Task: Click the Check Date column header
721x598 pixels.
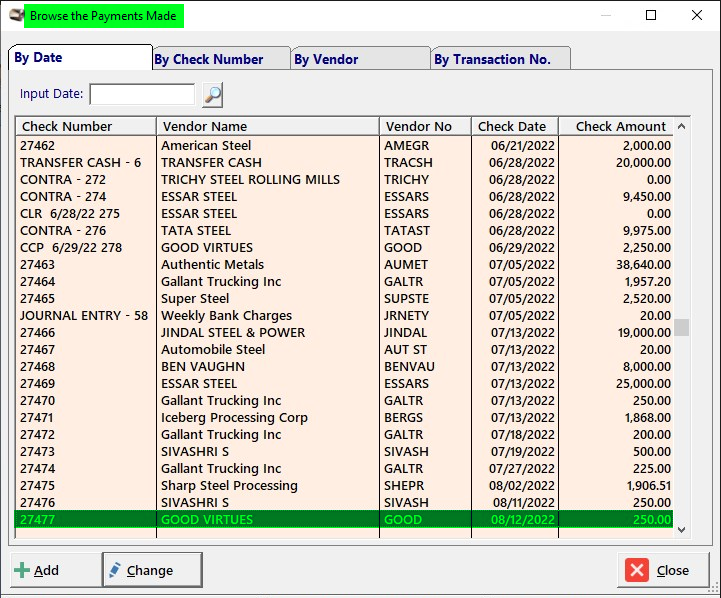Action: (x=515, y=126)
